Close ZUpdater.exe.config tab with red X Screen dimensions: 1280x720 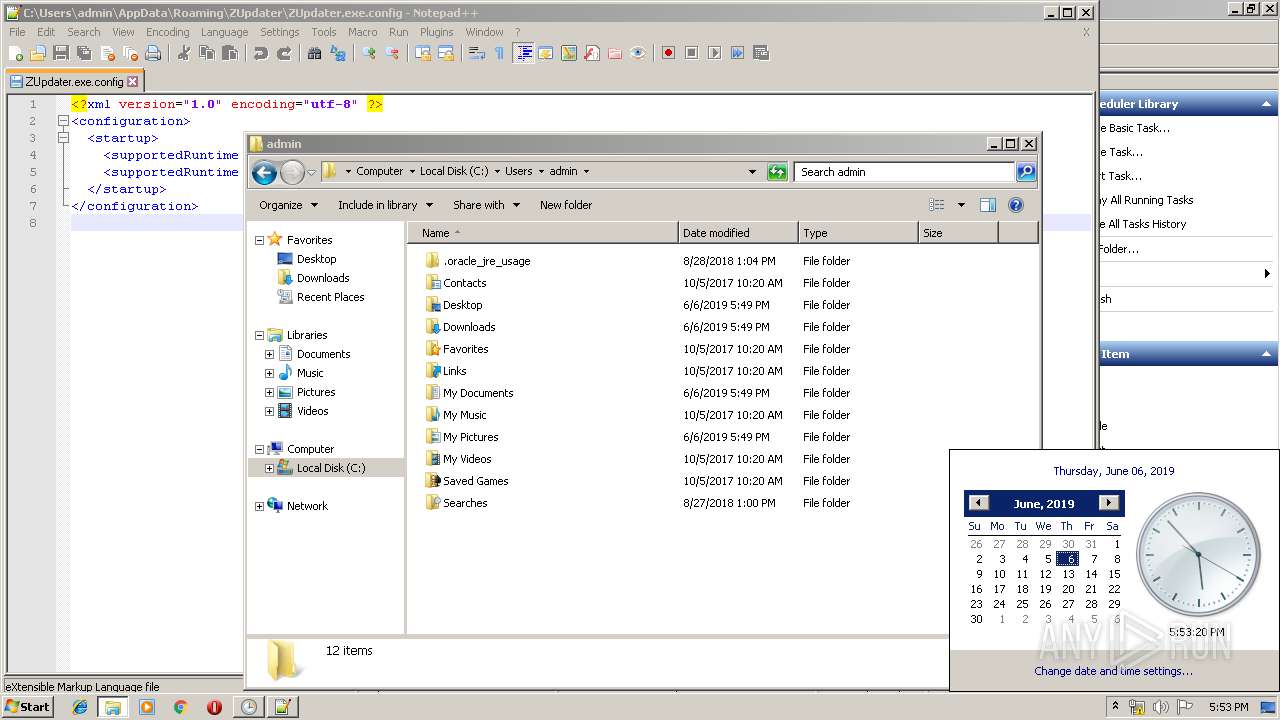[x=133, y=82]
